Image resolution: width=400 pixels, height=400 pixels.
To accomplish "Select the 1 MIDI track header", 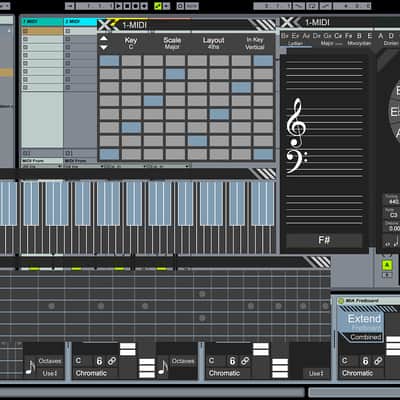I will [x=42, y=22].
